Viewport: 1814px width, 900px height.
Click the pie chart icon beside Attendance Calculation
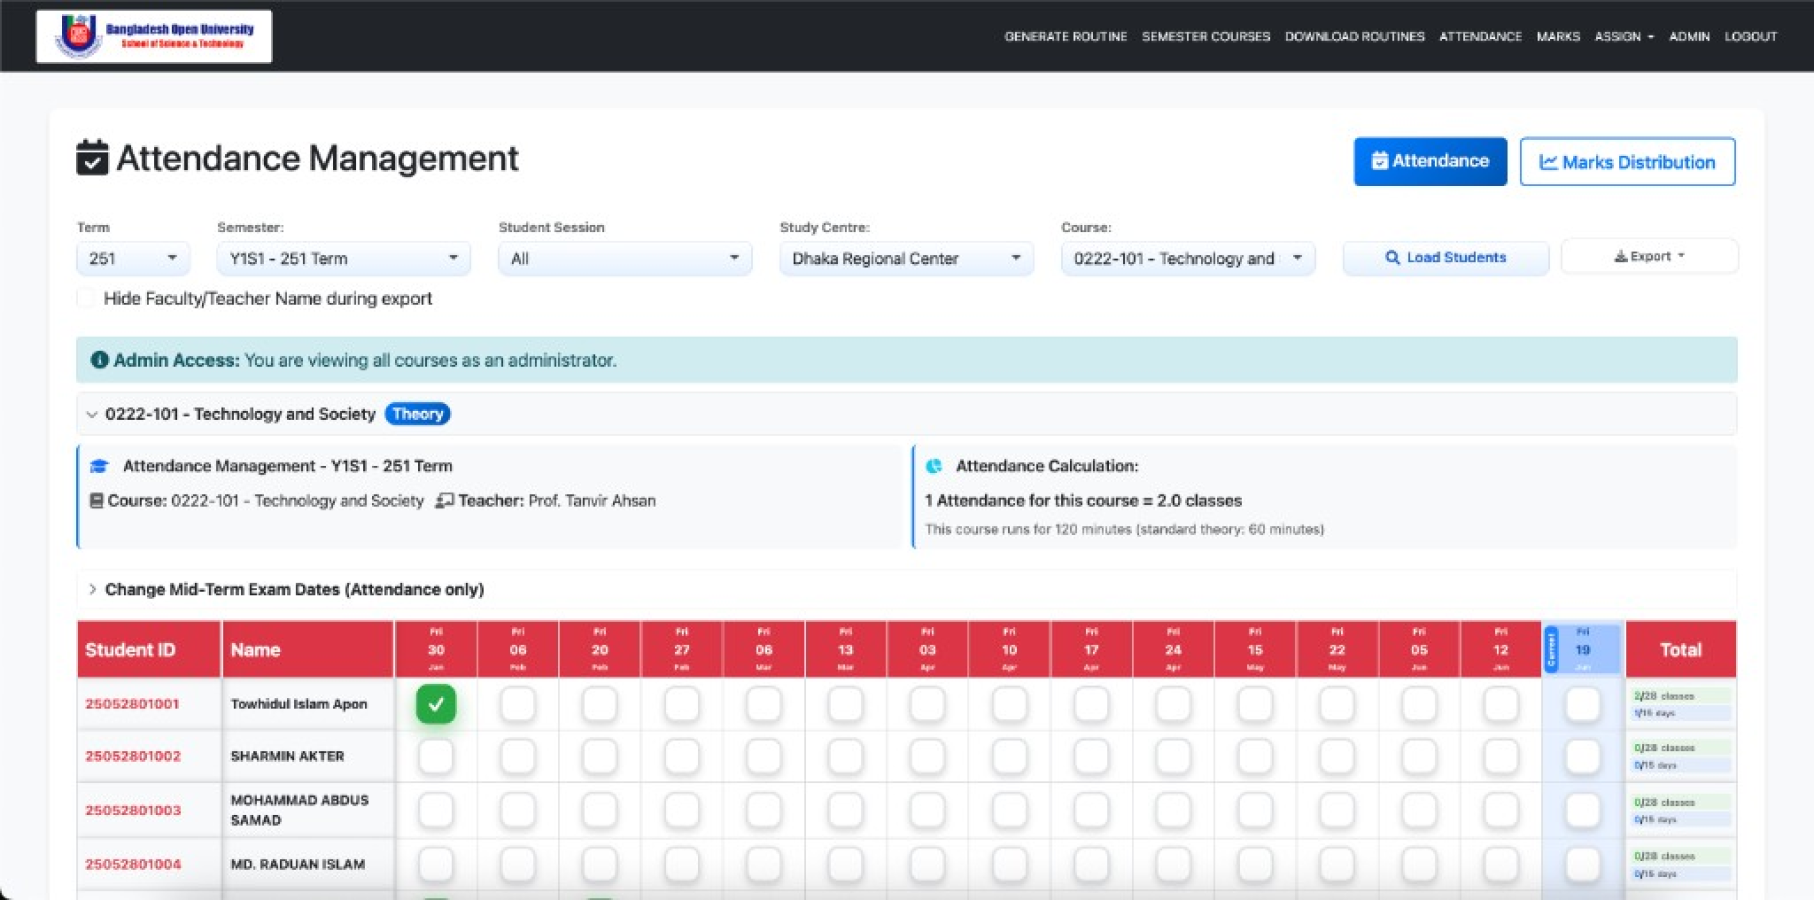(x=934, y=466)
